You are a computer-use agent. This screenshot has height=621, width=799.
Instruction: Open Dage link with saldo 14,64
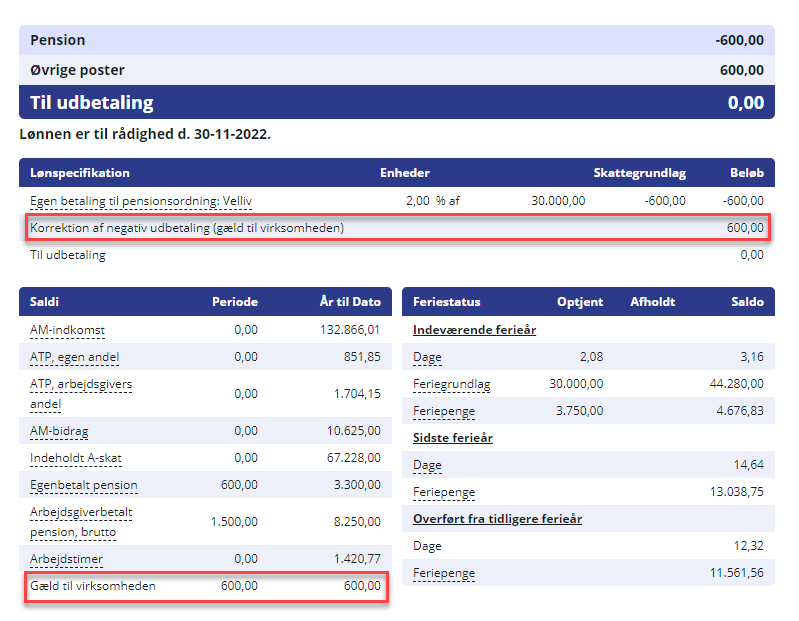click(427, 465)
